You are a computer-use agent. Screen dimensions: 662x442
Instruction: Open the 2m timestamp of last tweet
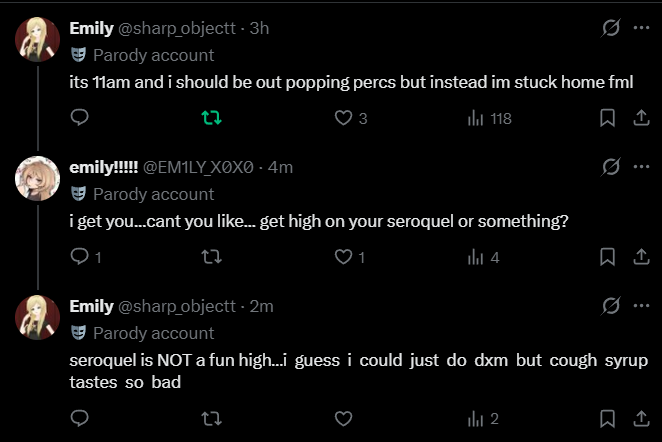coord(261,306)
